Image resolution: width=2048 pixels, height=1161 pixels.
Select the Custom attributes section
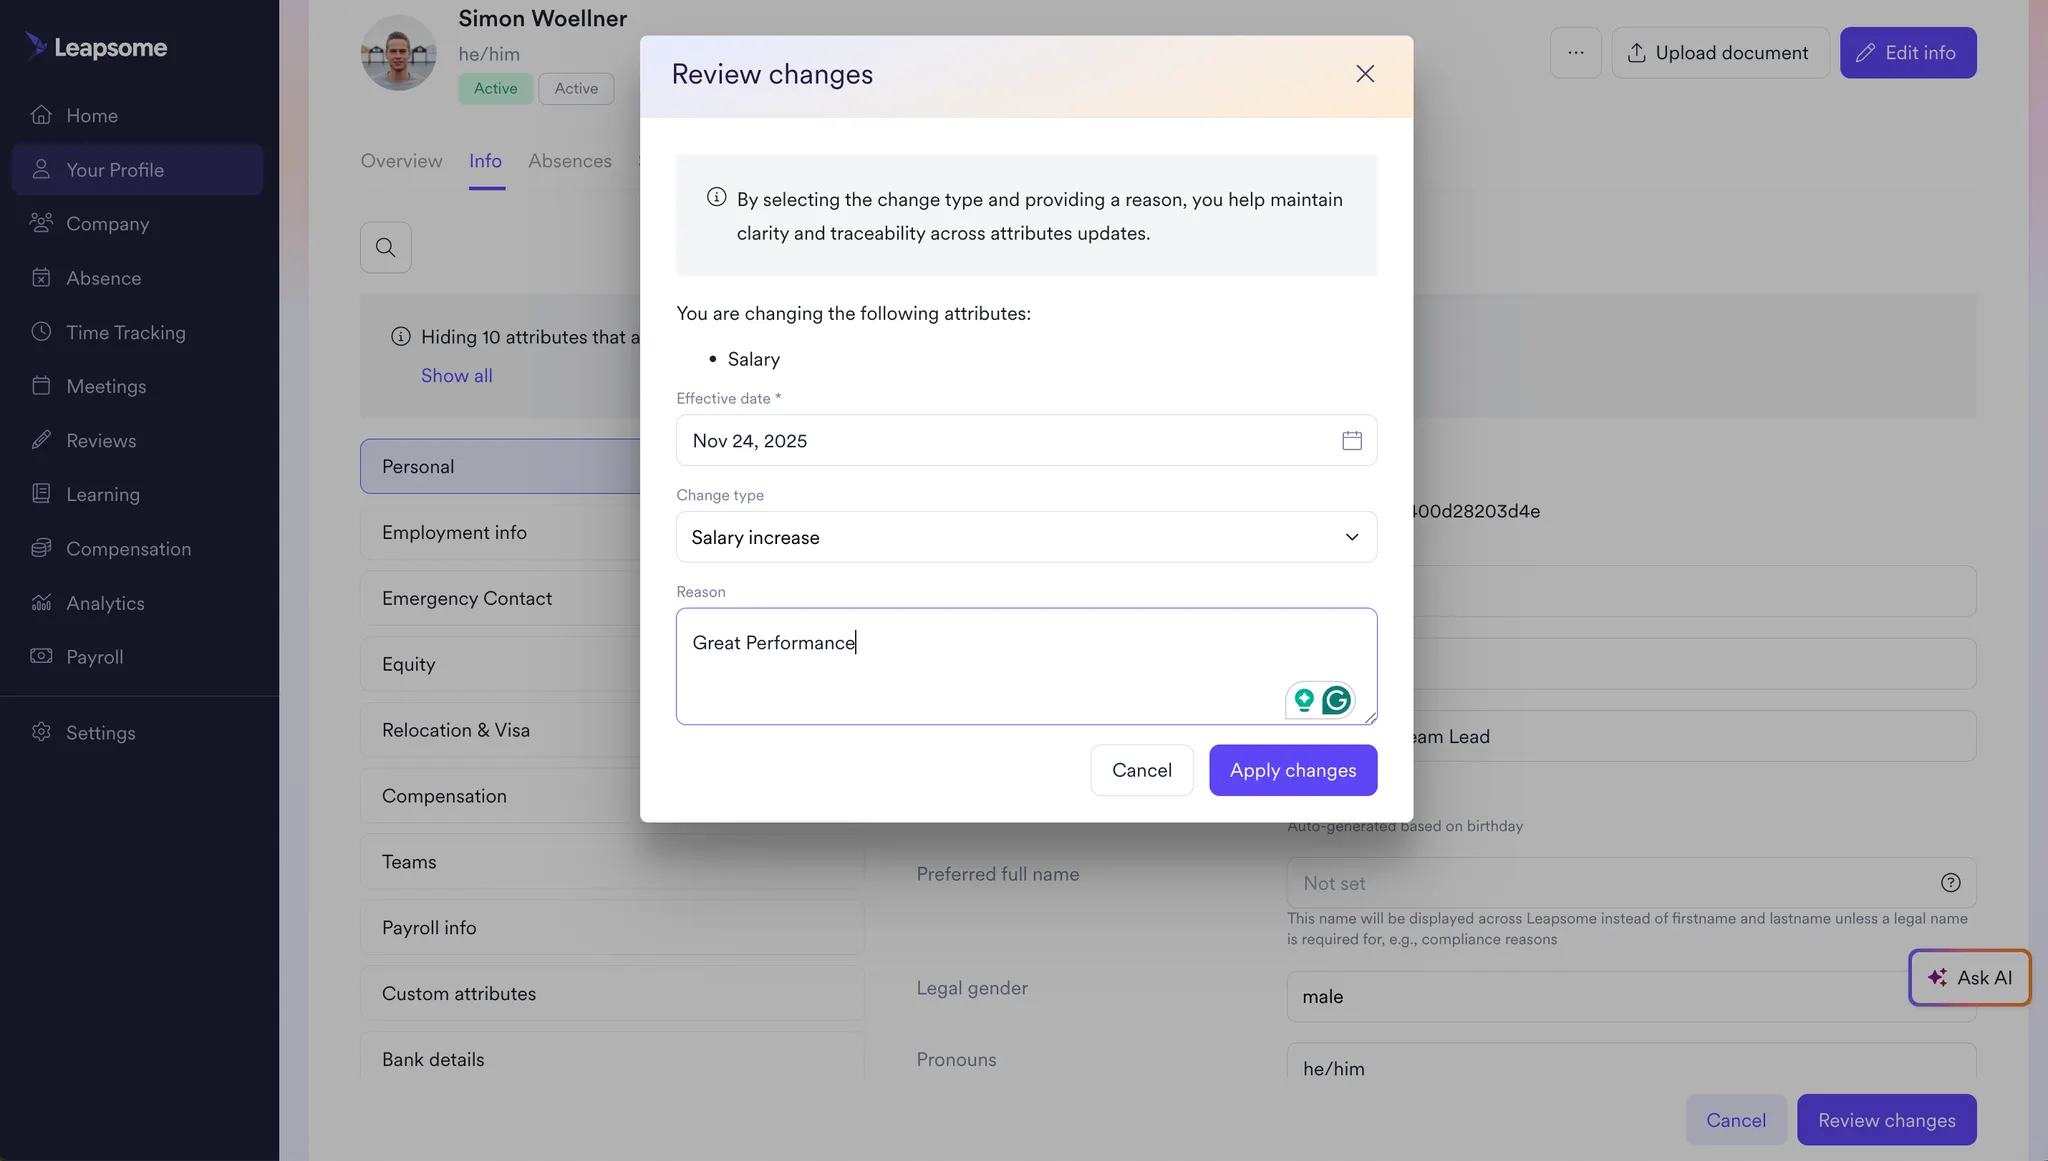pyautogui.click(x=458, y=993)
